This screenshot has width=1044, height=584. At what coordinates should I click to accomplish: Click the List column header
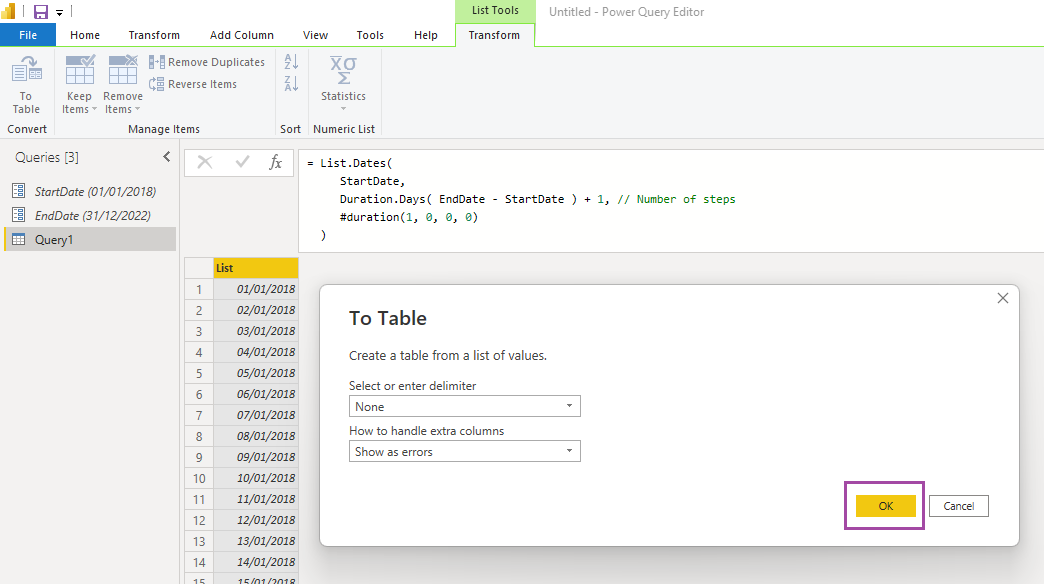(256, 268)
